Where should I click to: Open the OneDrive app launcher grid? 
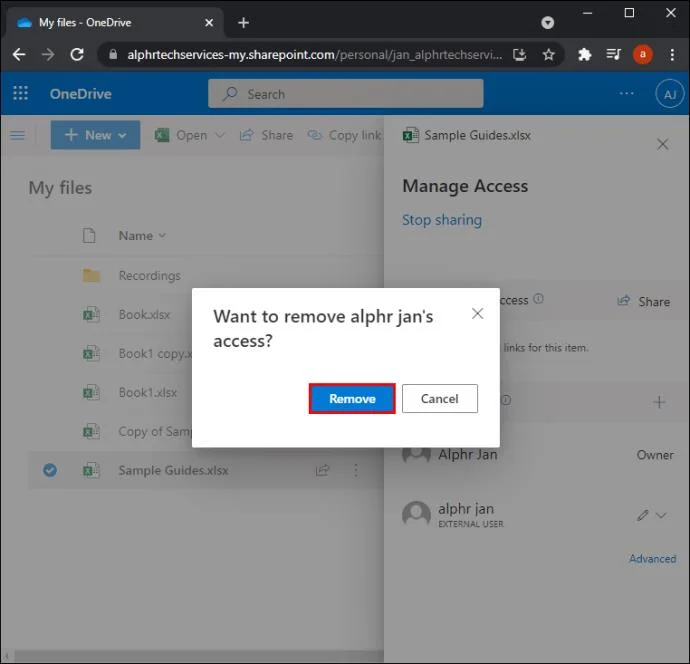click(20, 93)
